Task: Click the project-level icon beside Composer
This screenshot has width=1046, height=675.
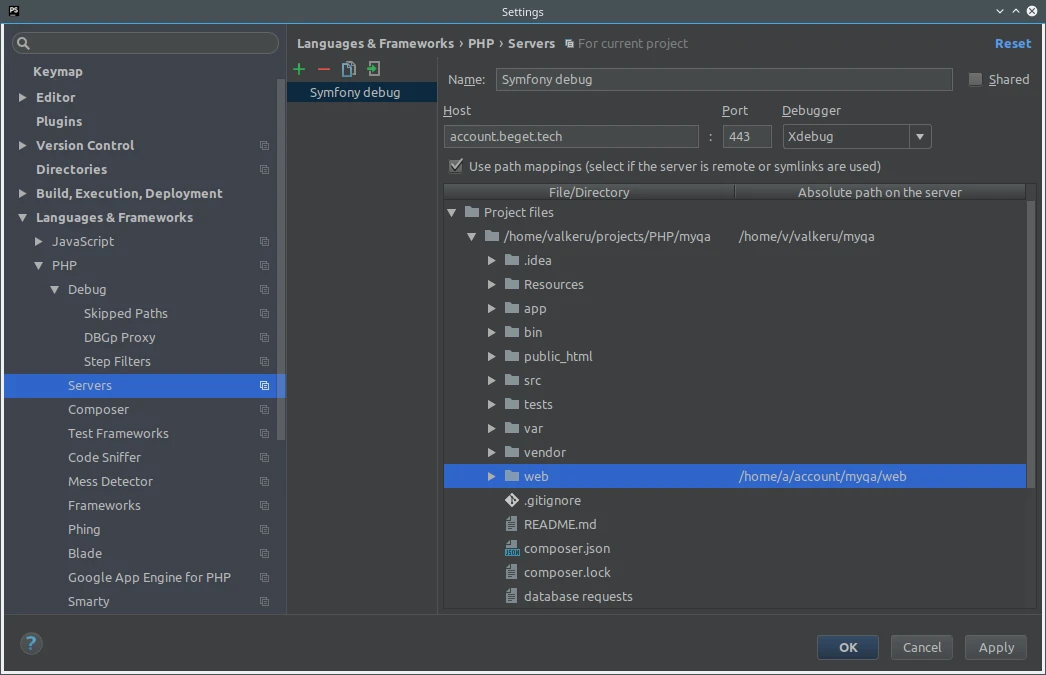Action: 264,410
